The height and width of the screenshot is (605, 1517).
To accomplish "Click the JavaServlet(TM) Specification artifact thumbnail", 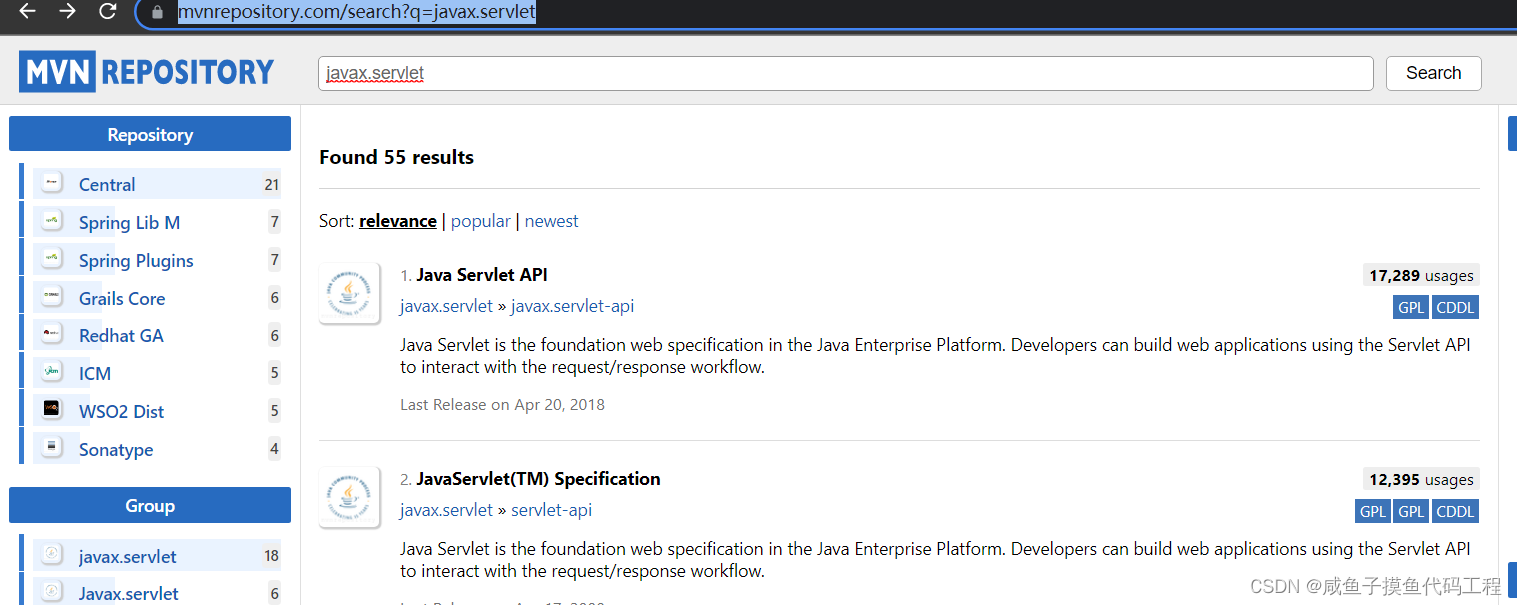I will coord(349,497).
